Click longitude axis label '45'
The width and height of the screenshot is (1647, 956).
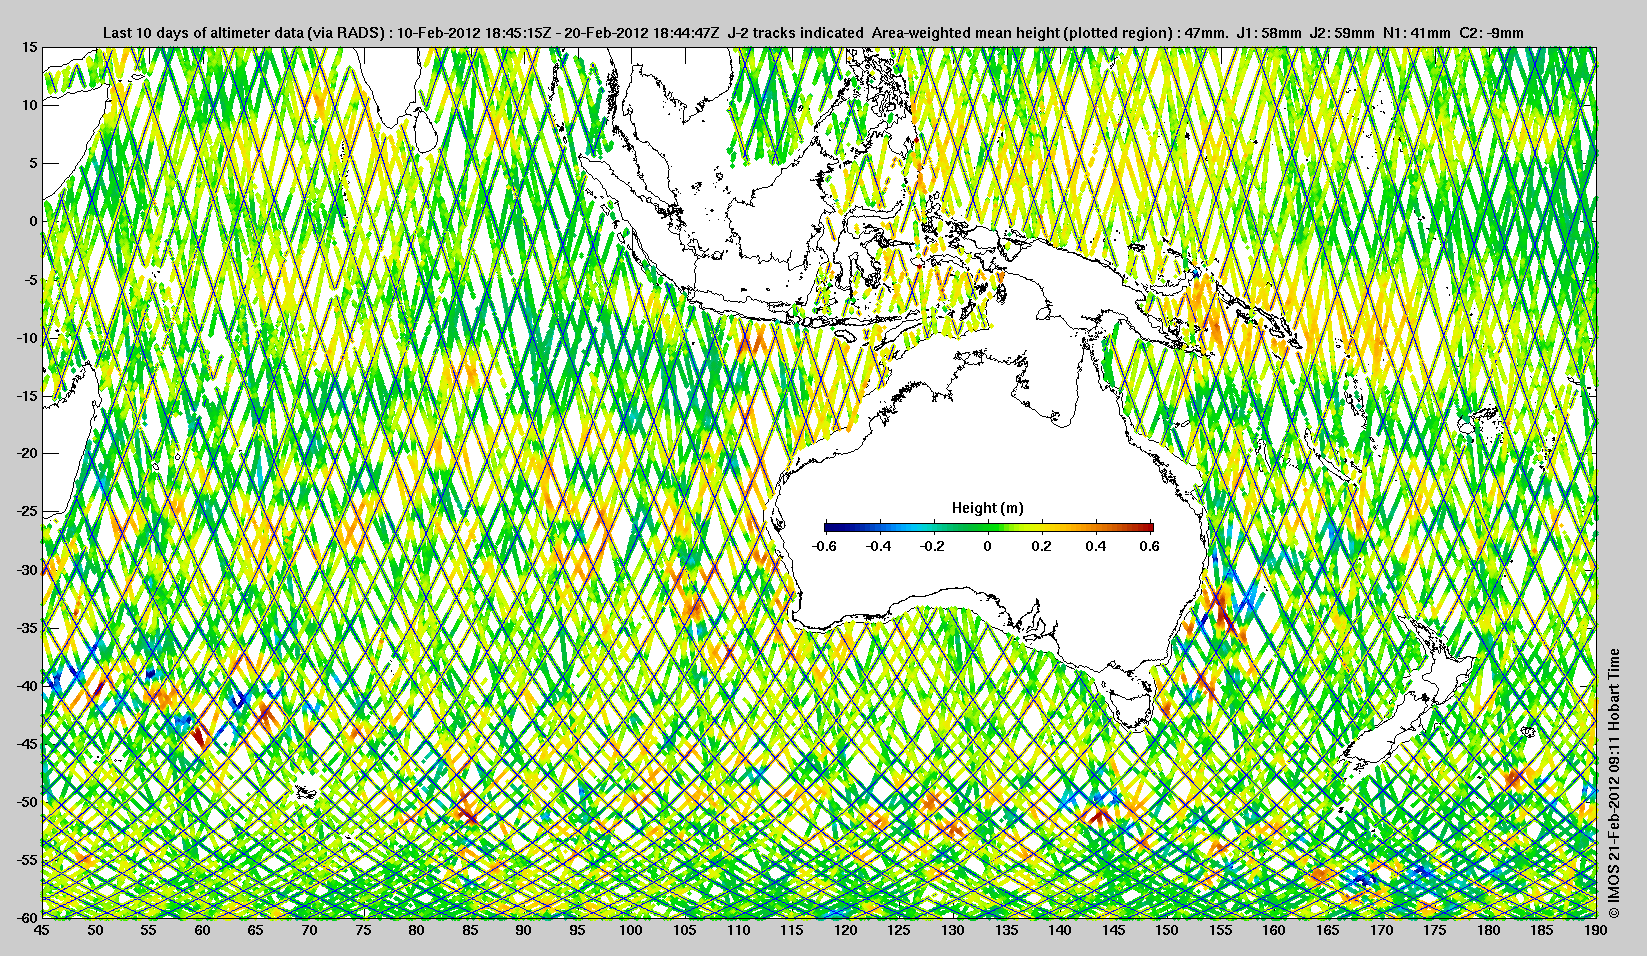42,930
